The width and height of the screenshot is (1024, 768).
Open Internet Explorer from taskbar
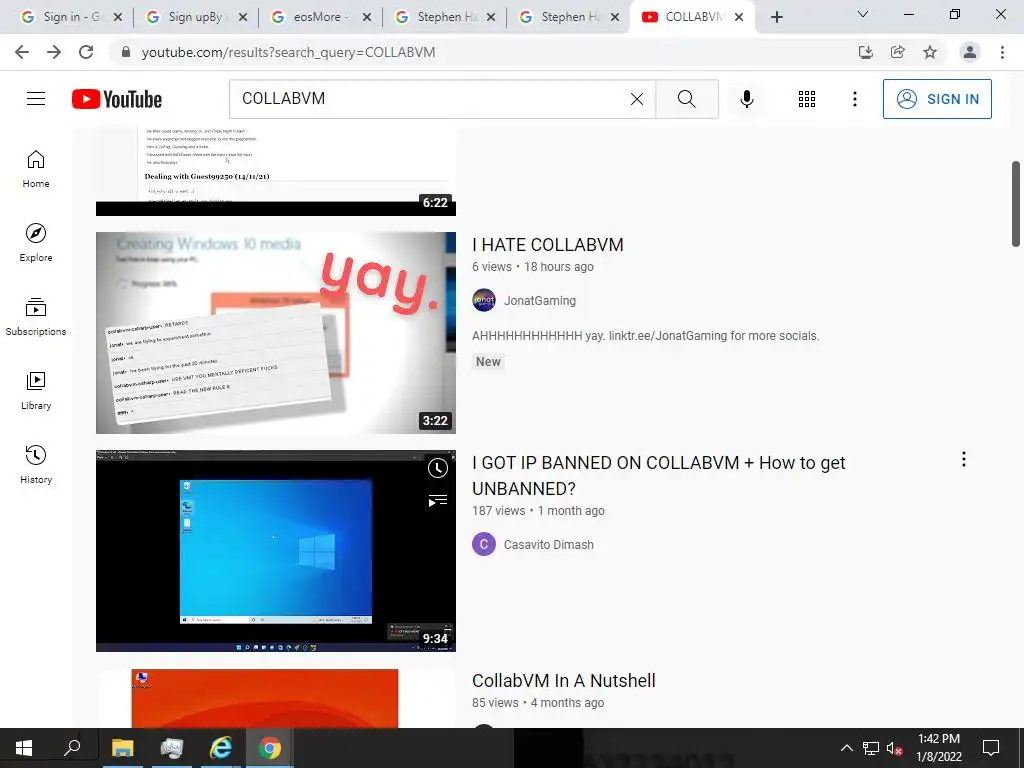[x=221, y=748]
